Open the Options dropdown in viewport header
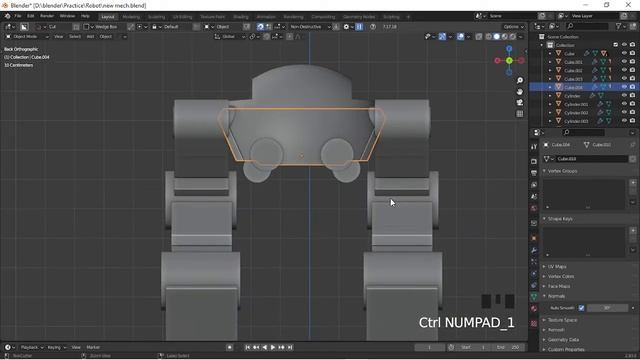The height and width of the screenshot is (360, 640). (x=513, y=27)
